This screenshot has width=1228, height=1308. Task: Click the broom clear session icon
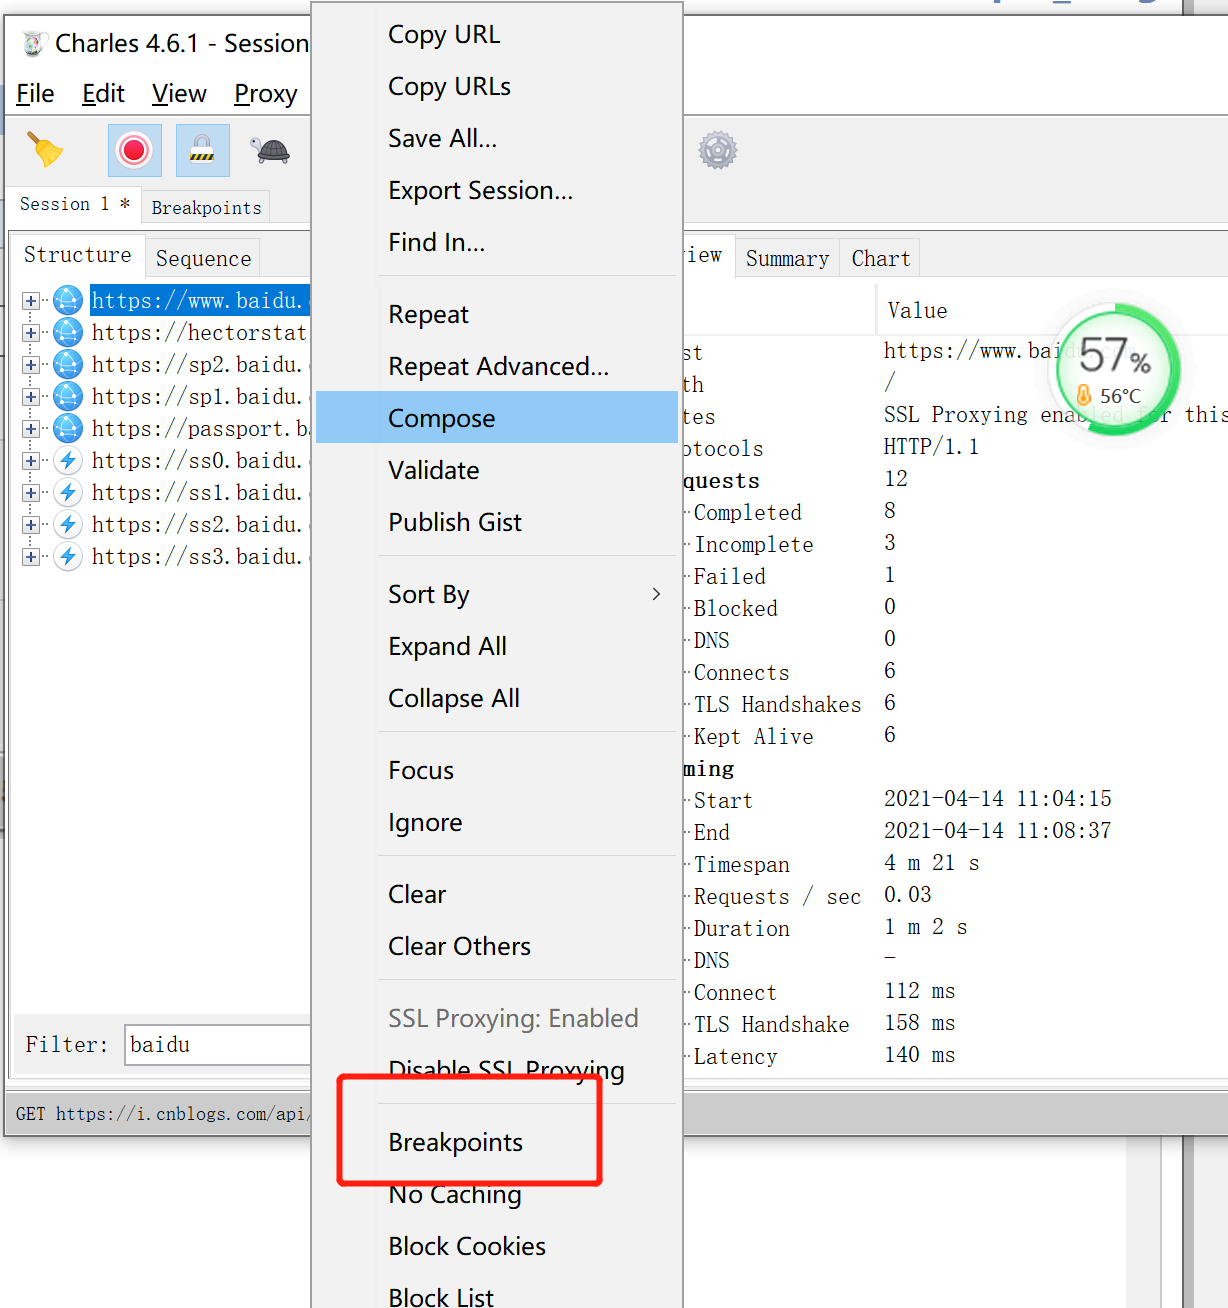tap(44, 150)
